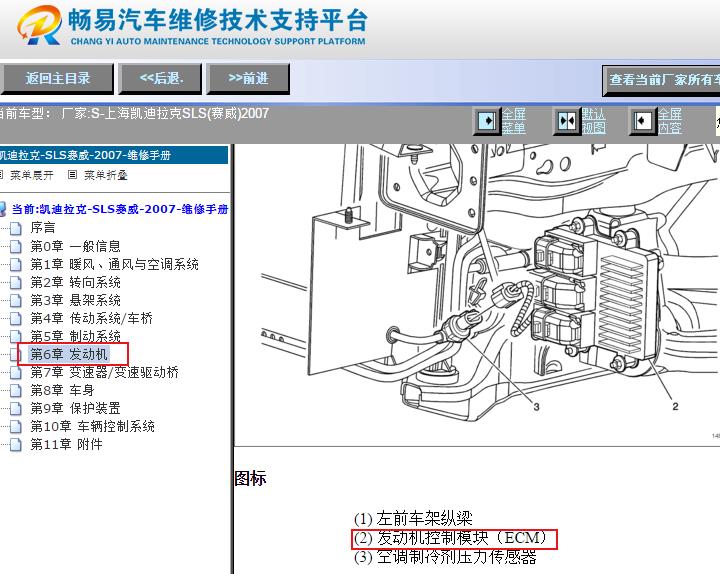
Task: Click the 默认视图 layout icon
Action: point(567,121)
